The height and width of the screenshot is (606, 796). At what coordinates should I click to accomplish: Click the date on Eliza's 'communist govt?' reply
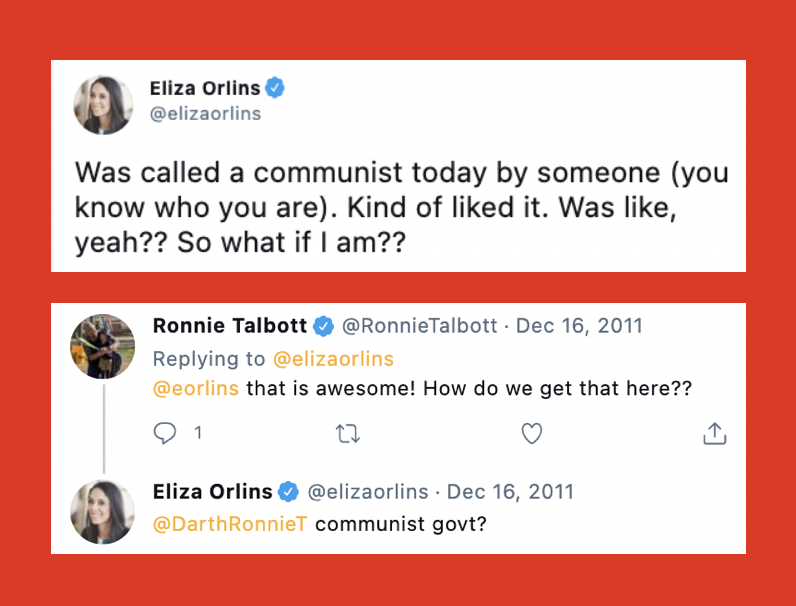coord(510,492)
